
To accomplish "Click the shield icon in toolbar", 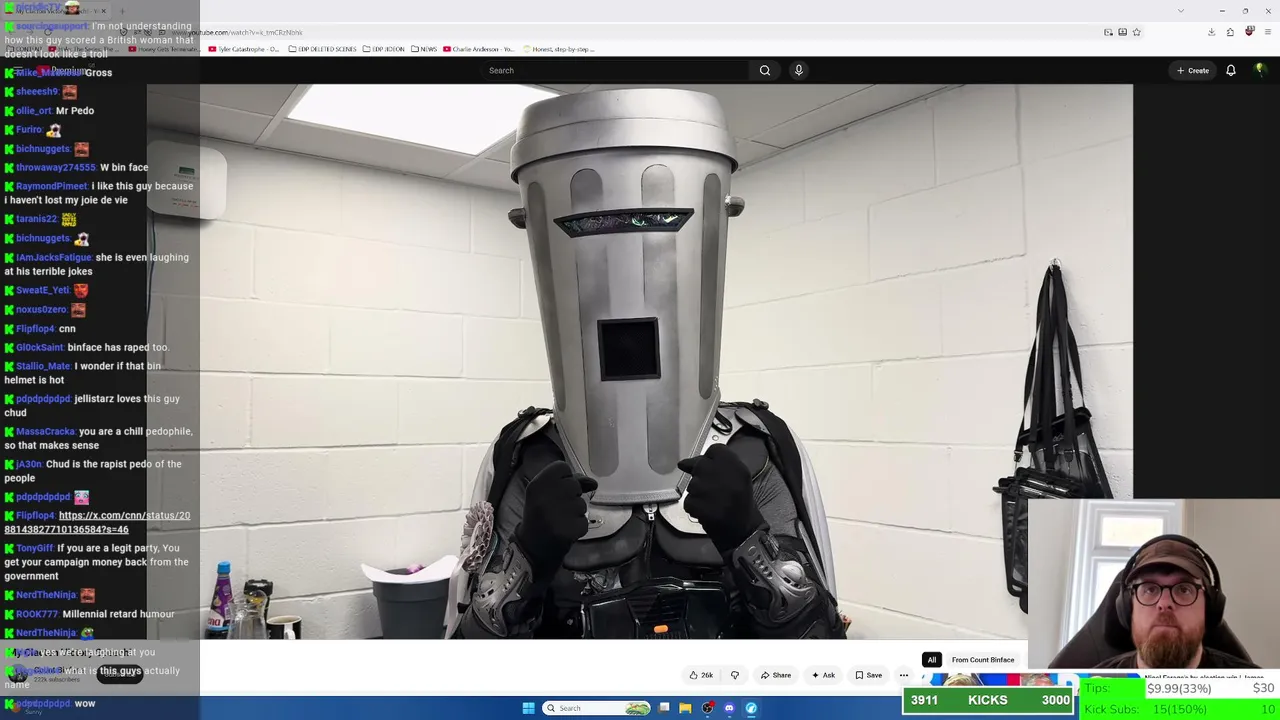I will click(x=1249, y=32).
